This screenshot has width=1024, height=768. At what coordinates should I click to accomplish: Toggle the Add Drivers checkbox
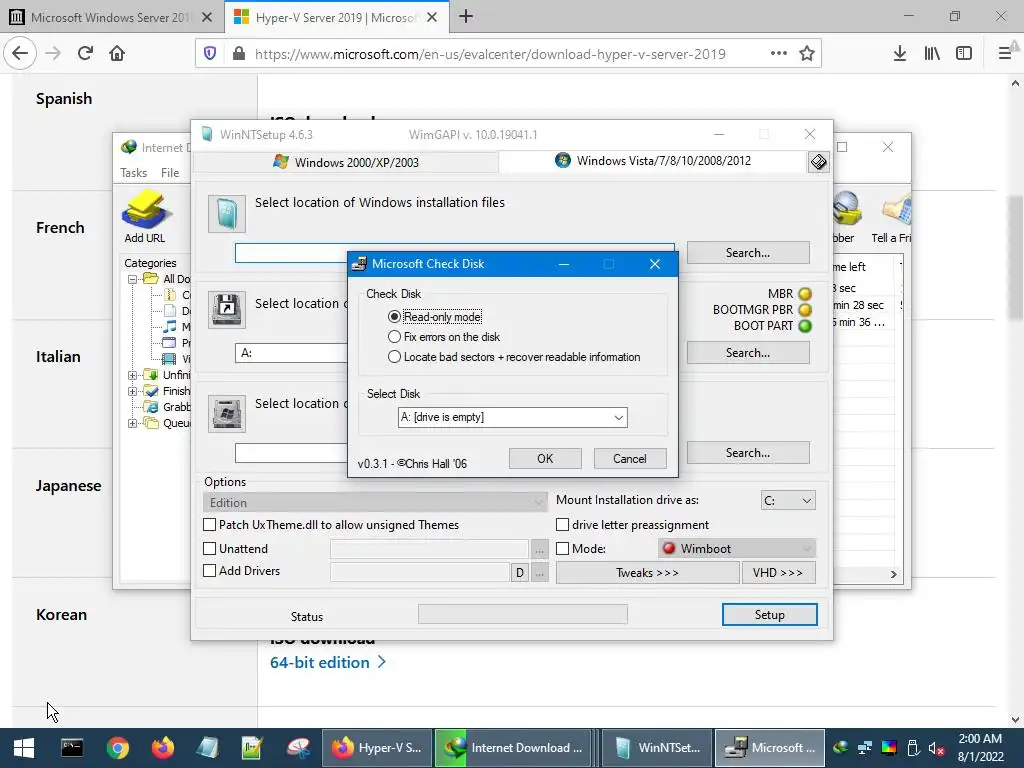(x=210, y=571)
